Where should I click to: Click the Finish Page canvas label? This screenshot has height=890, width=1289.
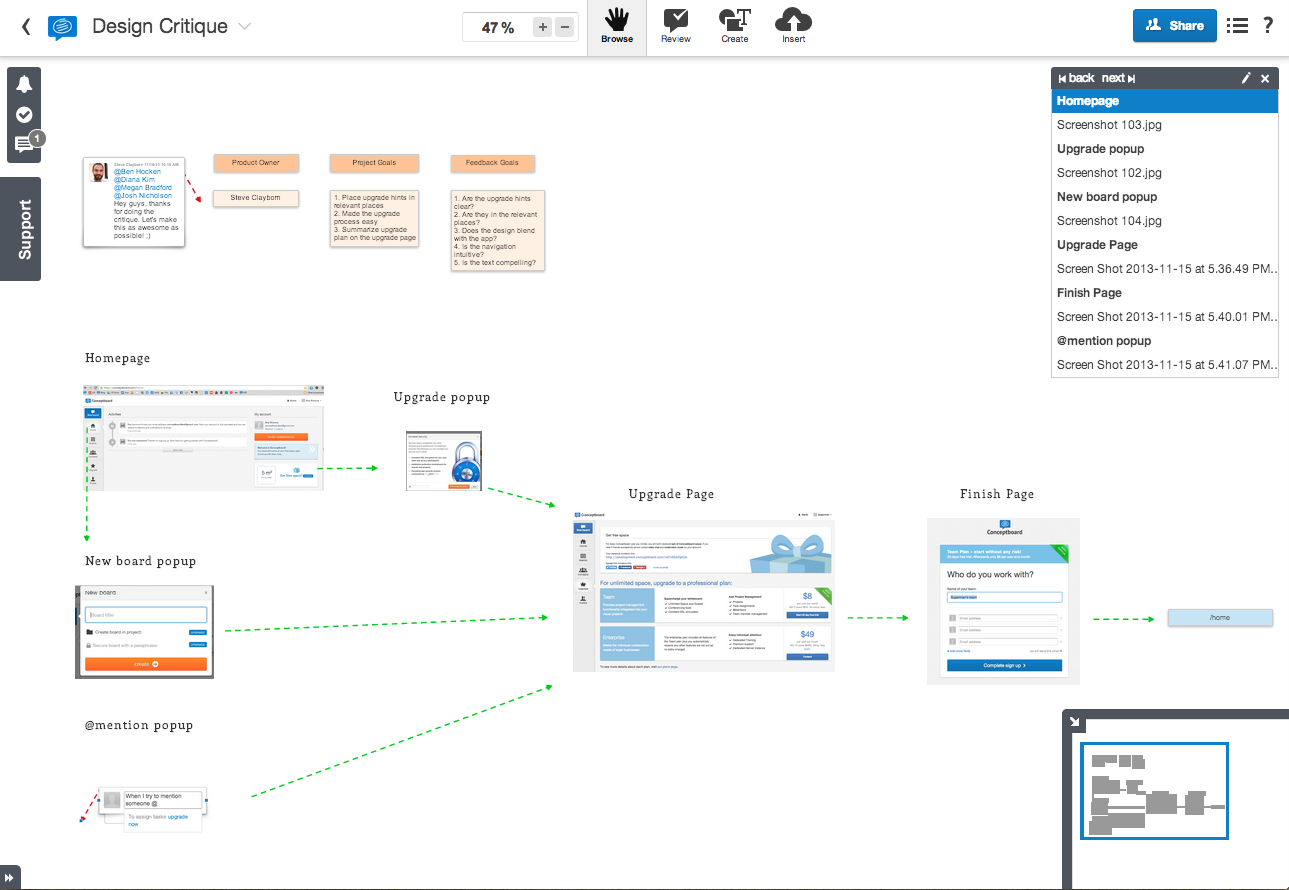coord(997,494)
